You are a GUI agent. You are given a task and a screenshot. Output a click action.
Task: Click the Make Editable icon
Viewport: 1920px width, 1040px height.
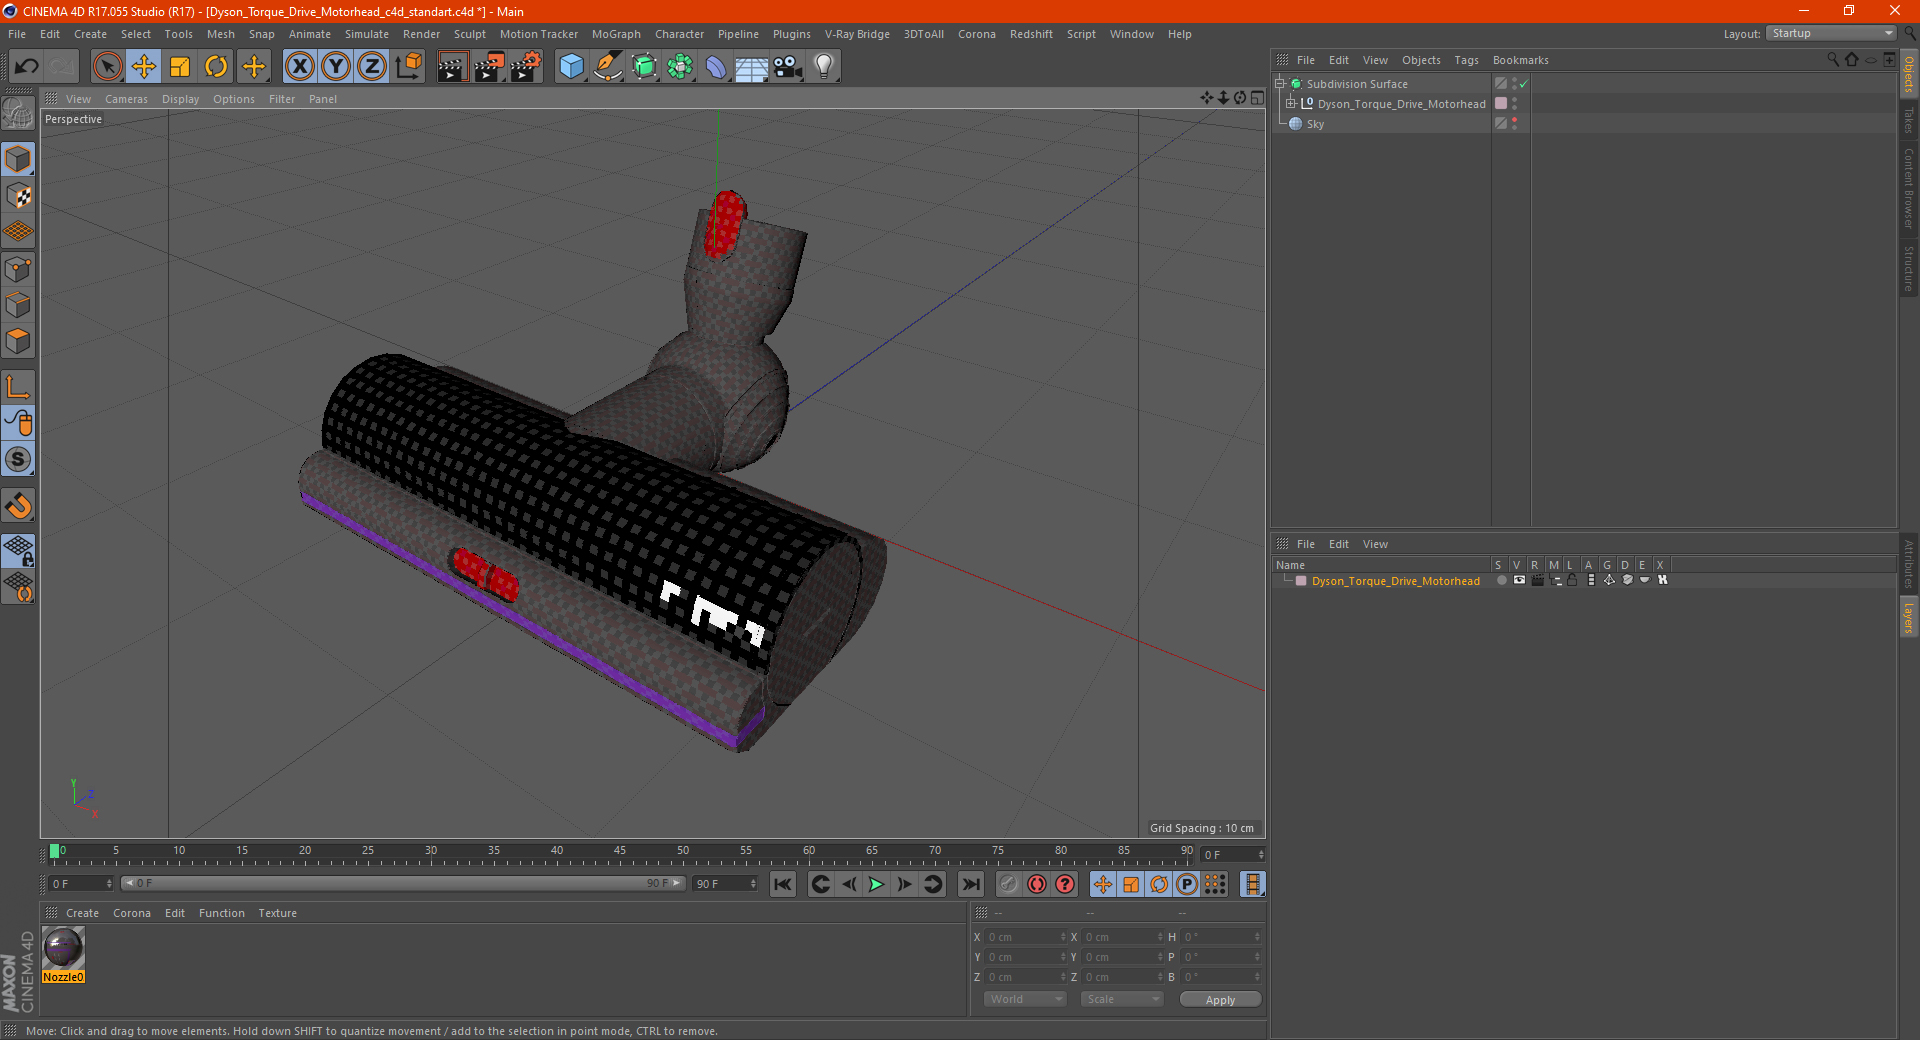pyautogui.click(x=18, y=114)
